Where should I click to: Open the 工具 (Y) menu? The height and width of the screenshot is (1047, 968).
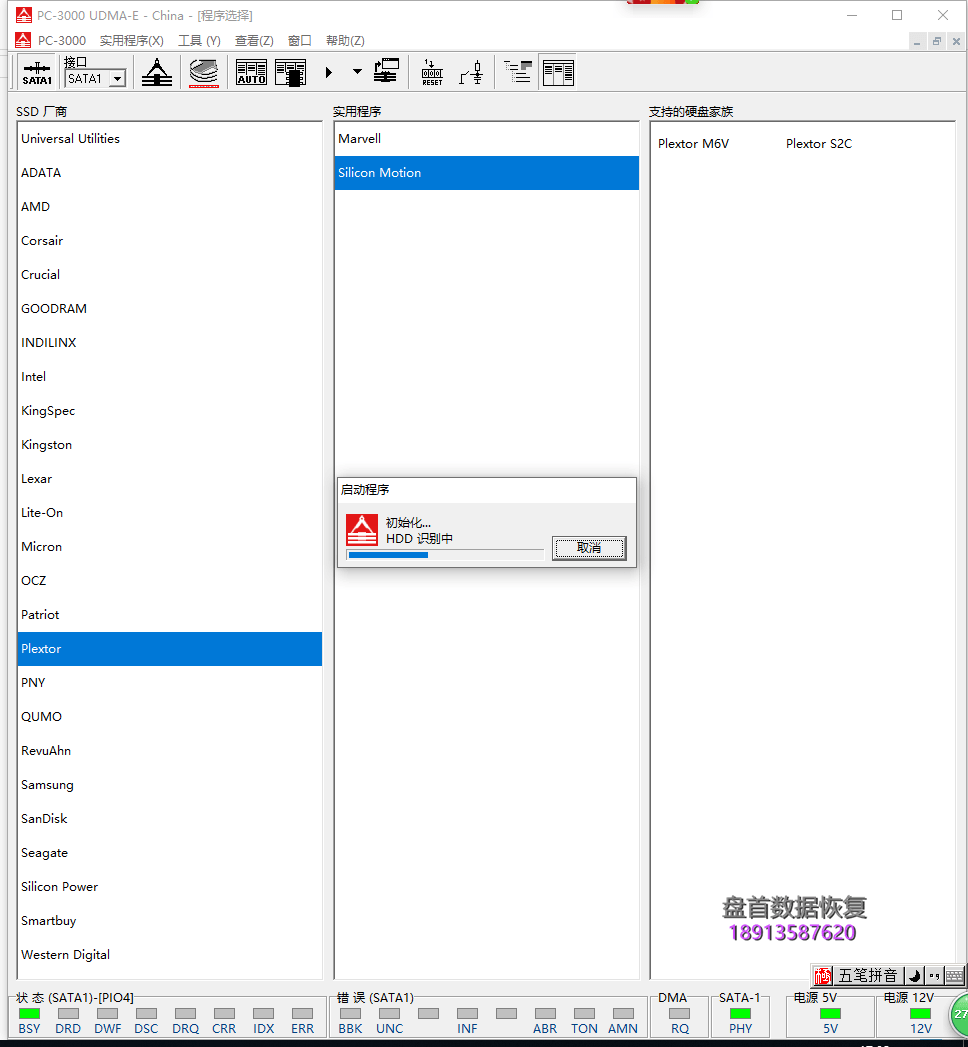point(199,41)
